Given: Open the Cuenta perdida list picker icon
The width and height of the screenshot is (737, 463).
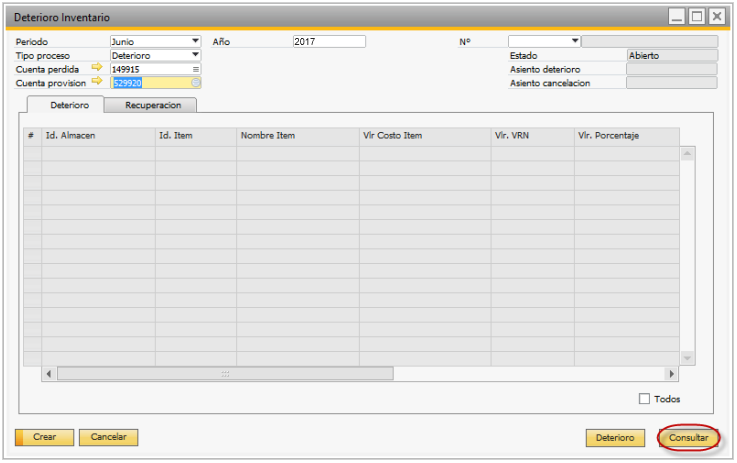Looking at the screenshot, I should point(196,69).
